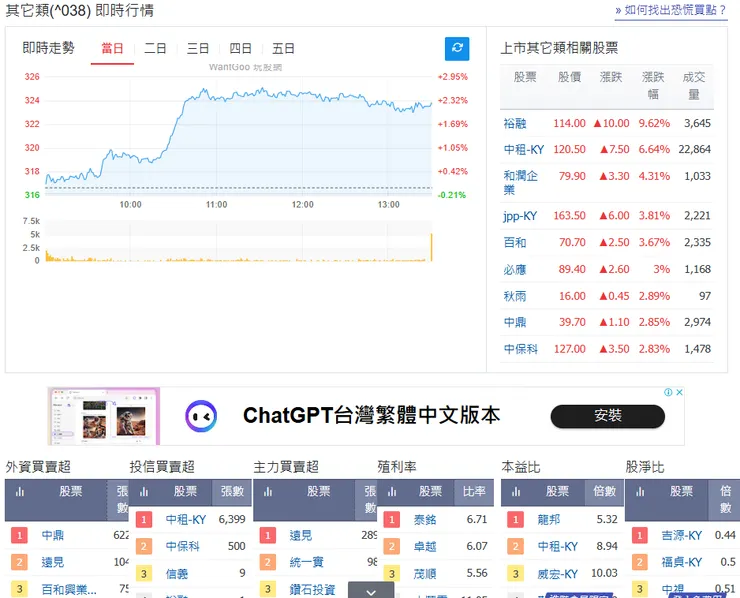Open 裕融 stock in related list

pyautogui.click(x=515, y=124)
